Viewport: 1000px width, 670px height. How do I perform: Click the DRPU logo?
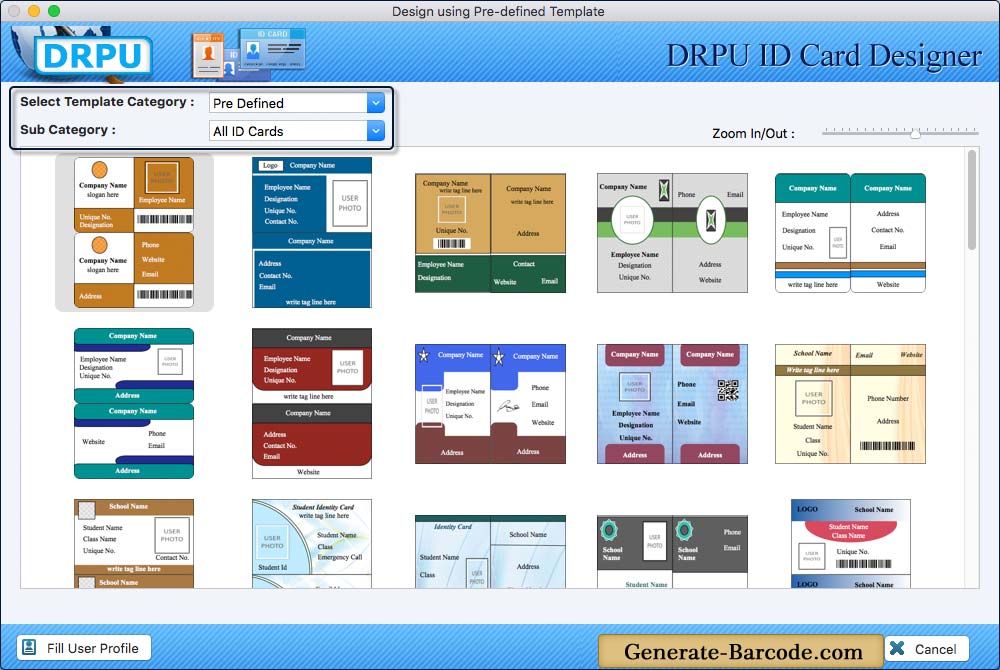91,55
